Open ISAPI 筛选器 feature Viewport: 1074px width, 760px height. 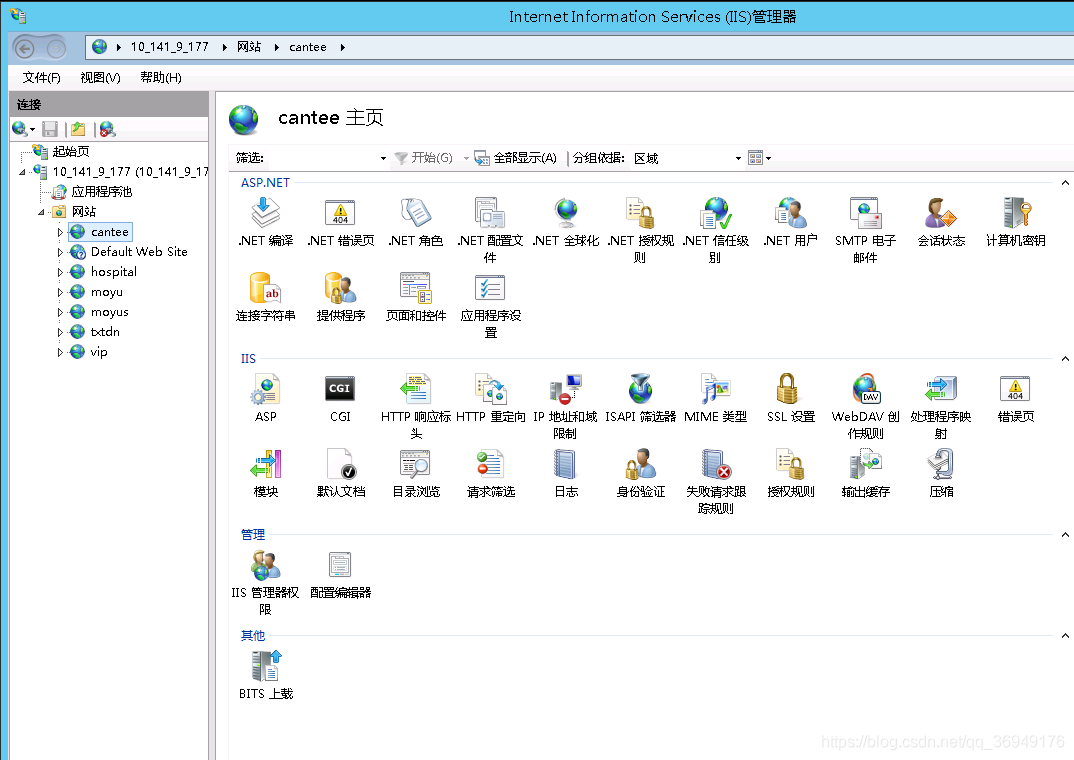(x=640, y=398)
